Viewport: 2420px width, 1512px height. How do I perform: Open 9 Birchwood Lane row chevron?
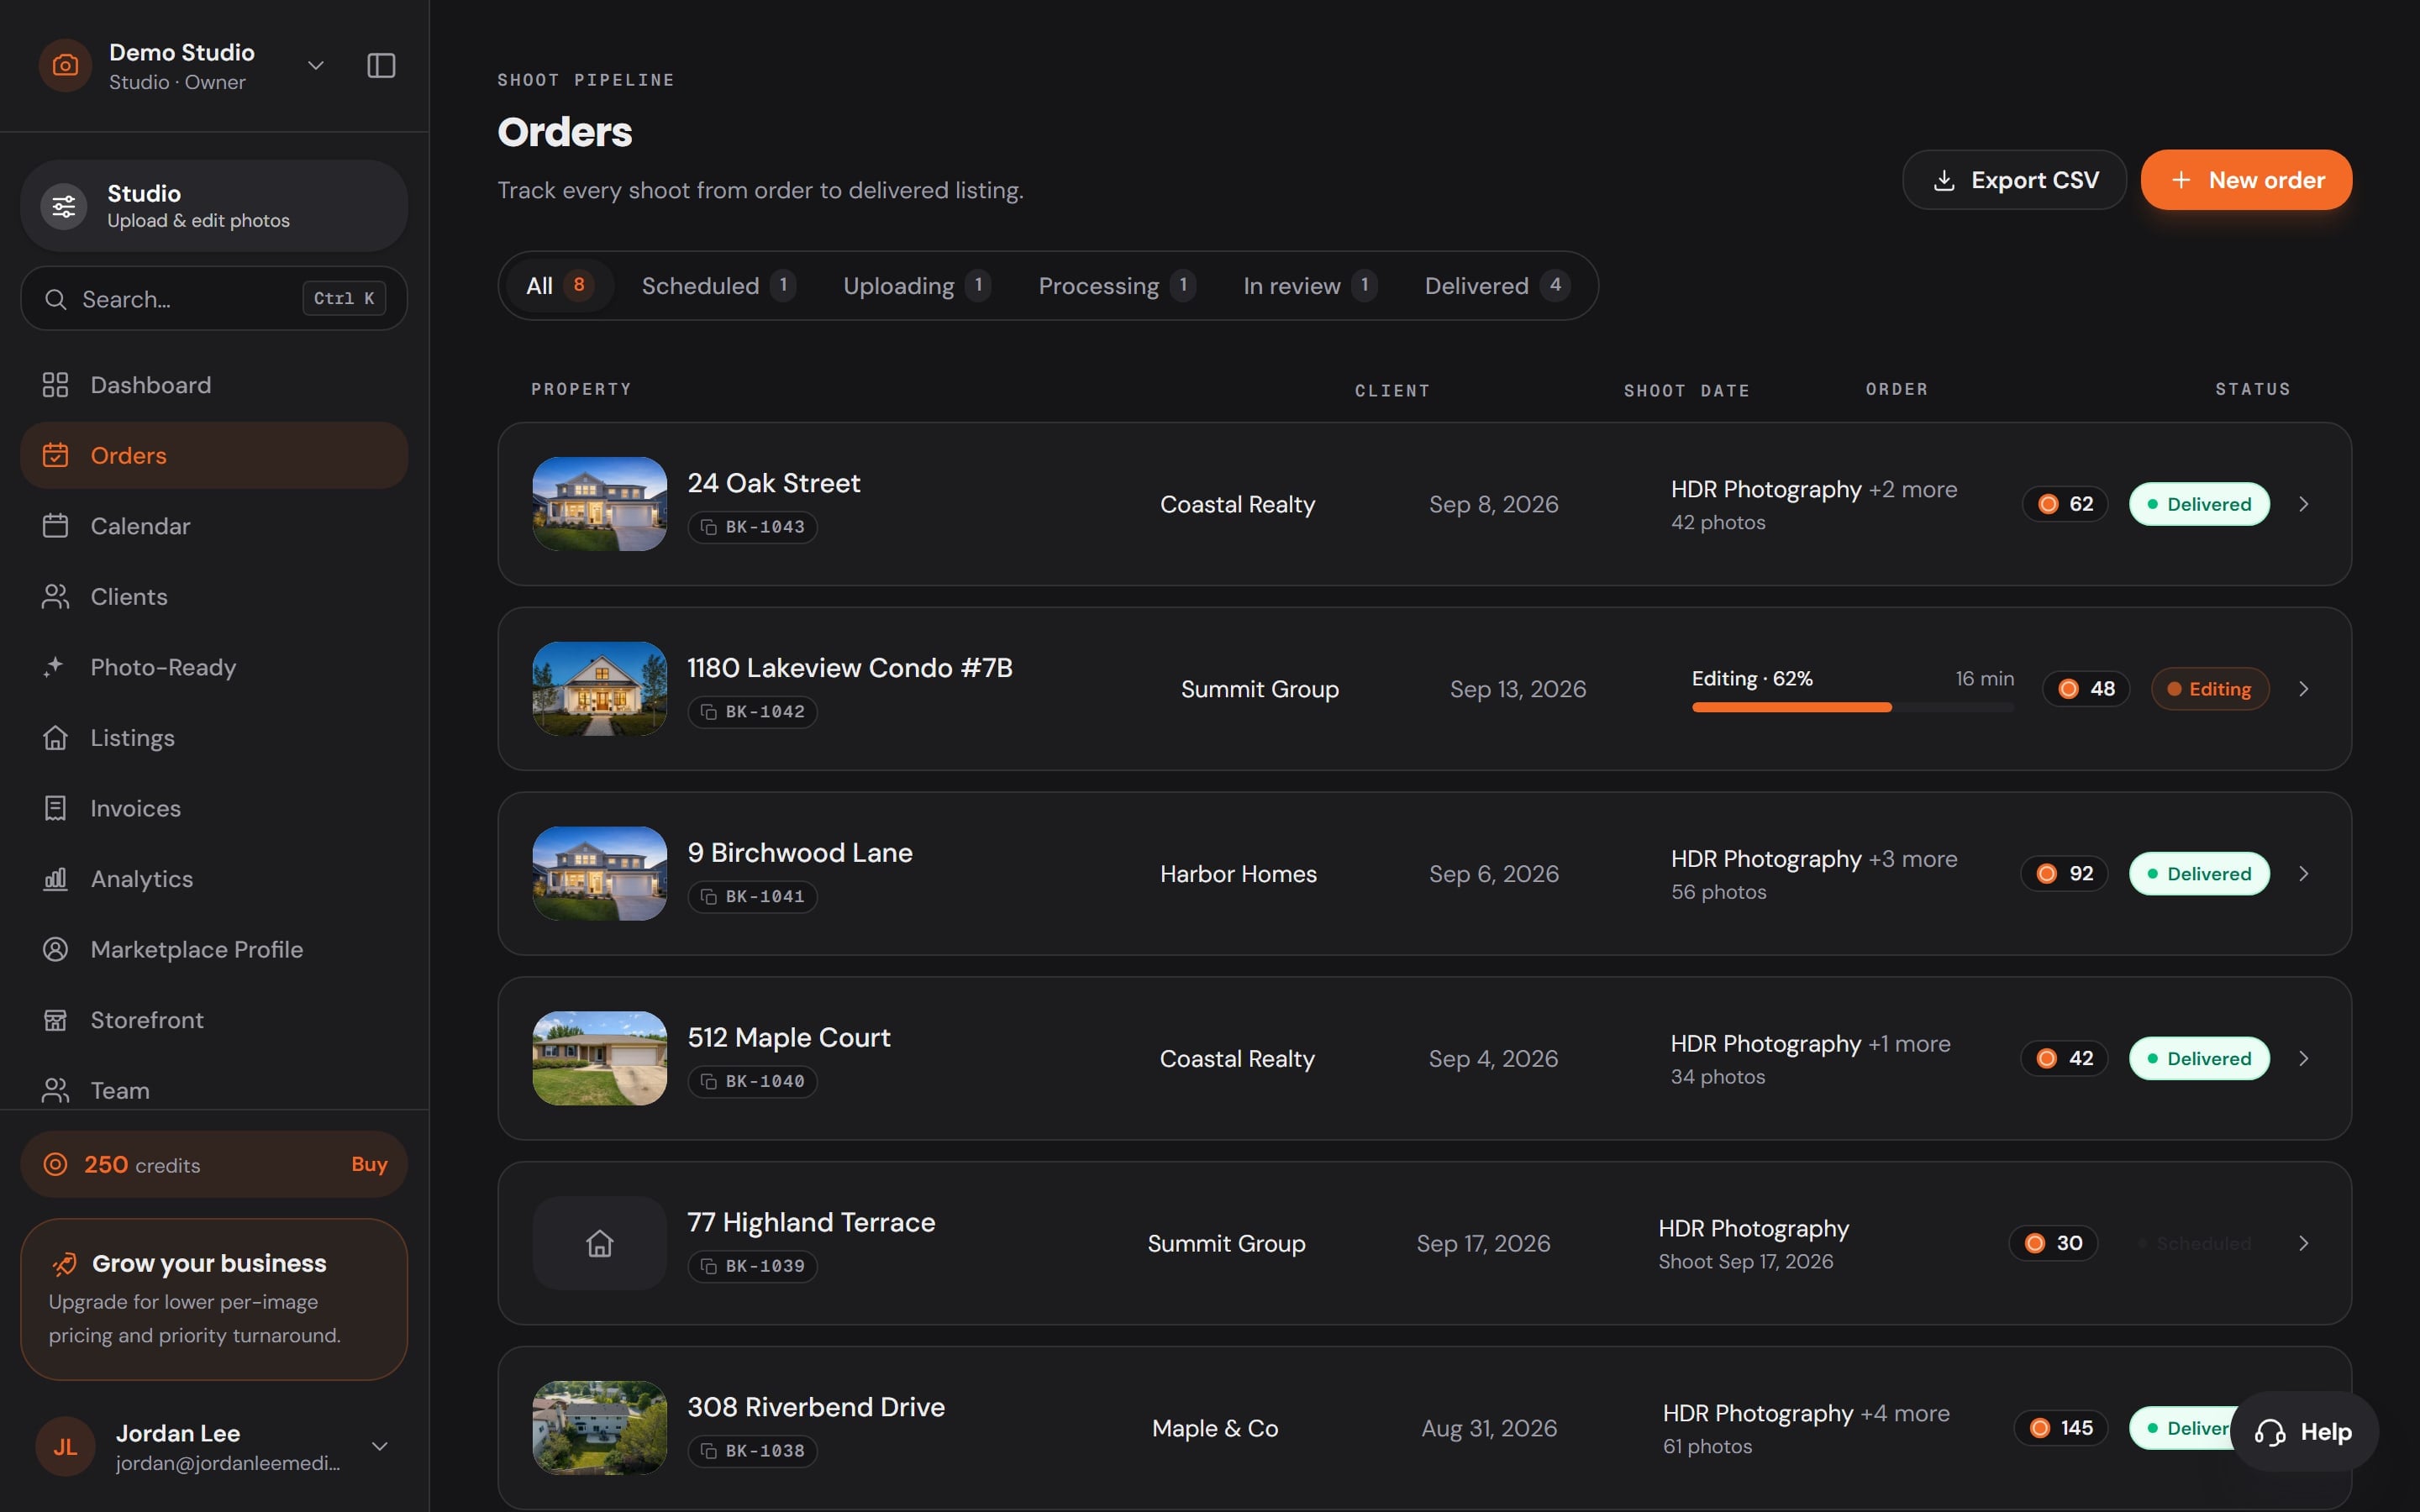(2304, 874)
